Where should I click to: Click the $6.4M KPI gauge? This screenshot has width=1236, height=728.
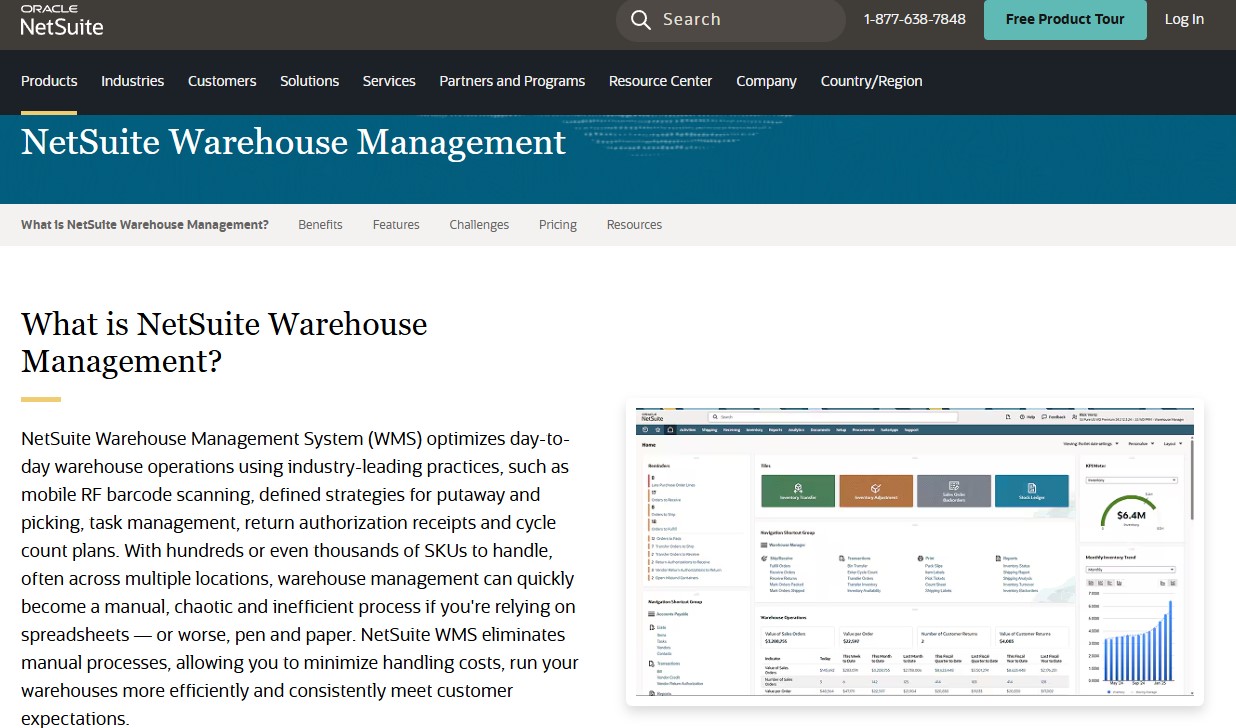click(x=1130, y=515)
